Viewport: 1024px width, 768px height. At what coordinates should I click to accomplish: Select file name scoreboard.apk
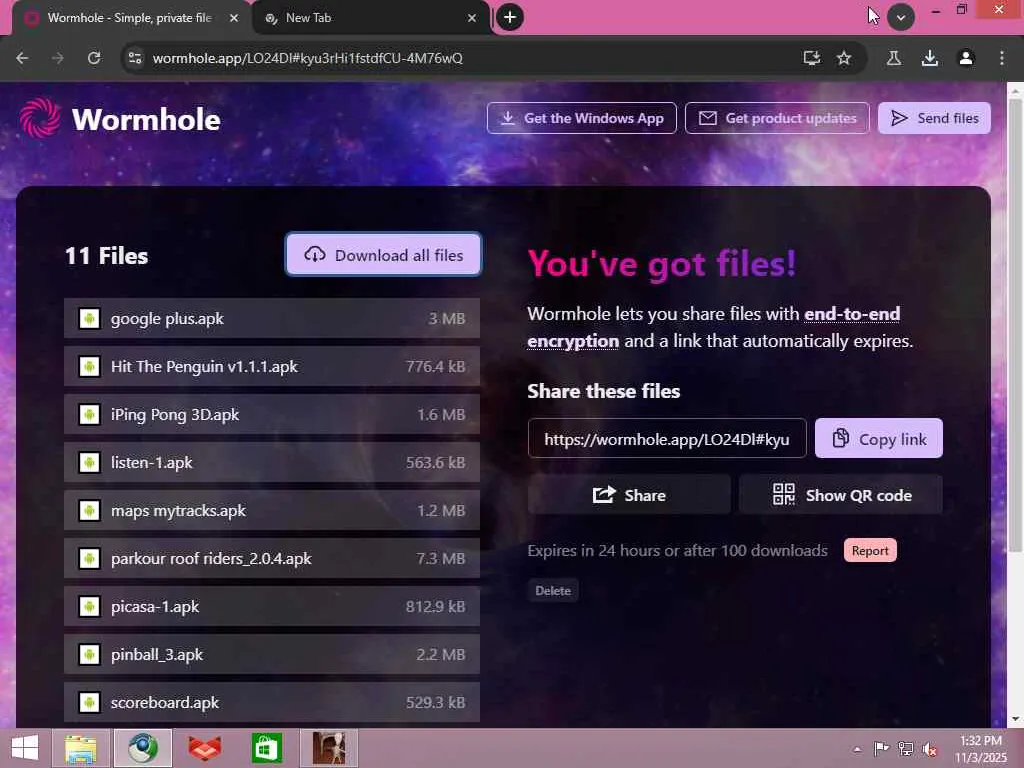tap(165, 703)
